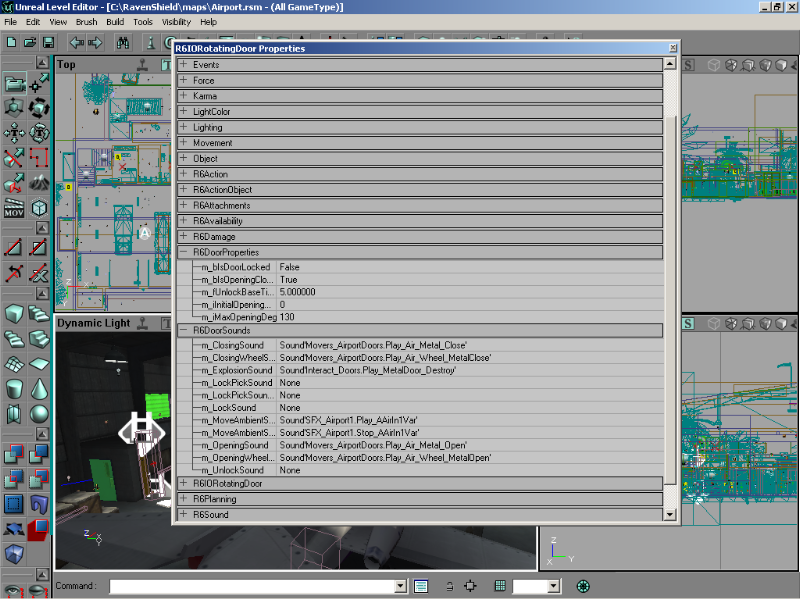
Task: Click the Redo arrow icon
Action: tap(95, 43)
